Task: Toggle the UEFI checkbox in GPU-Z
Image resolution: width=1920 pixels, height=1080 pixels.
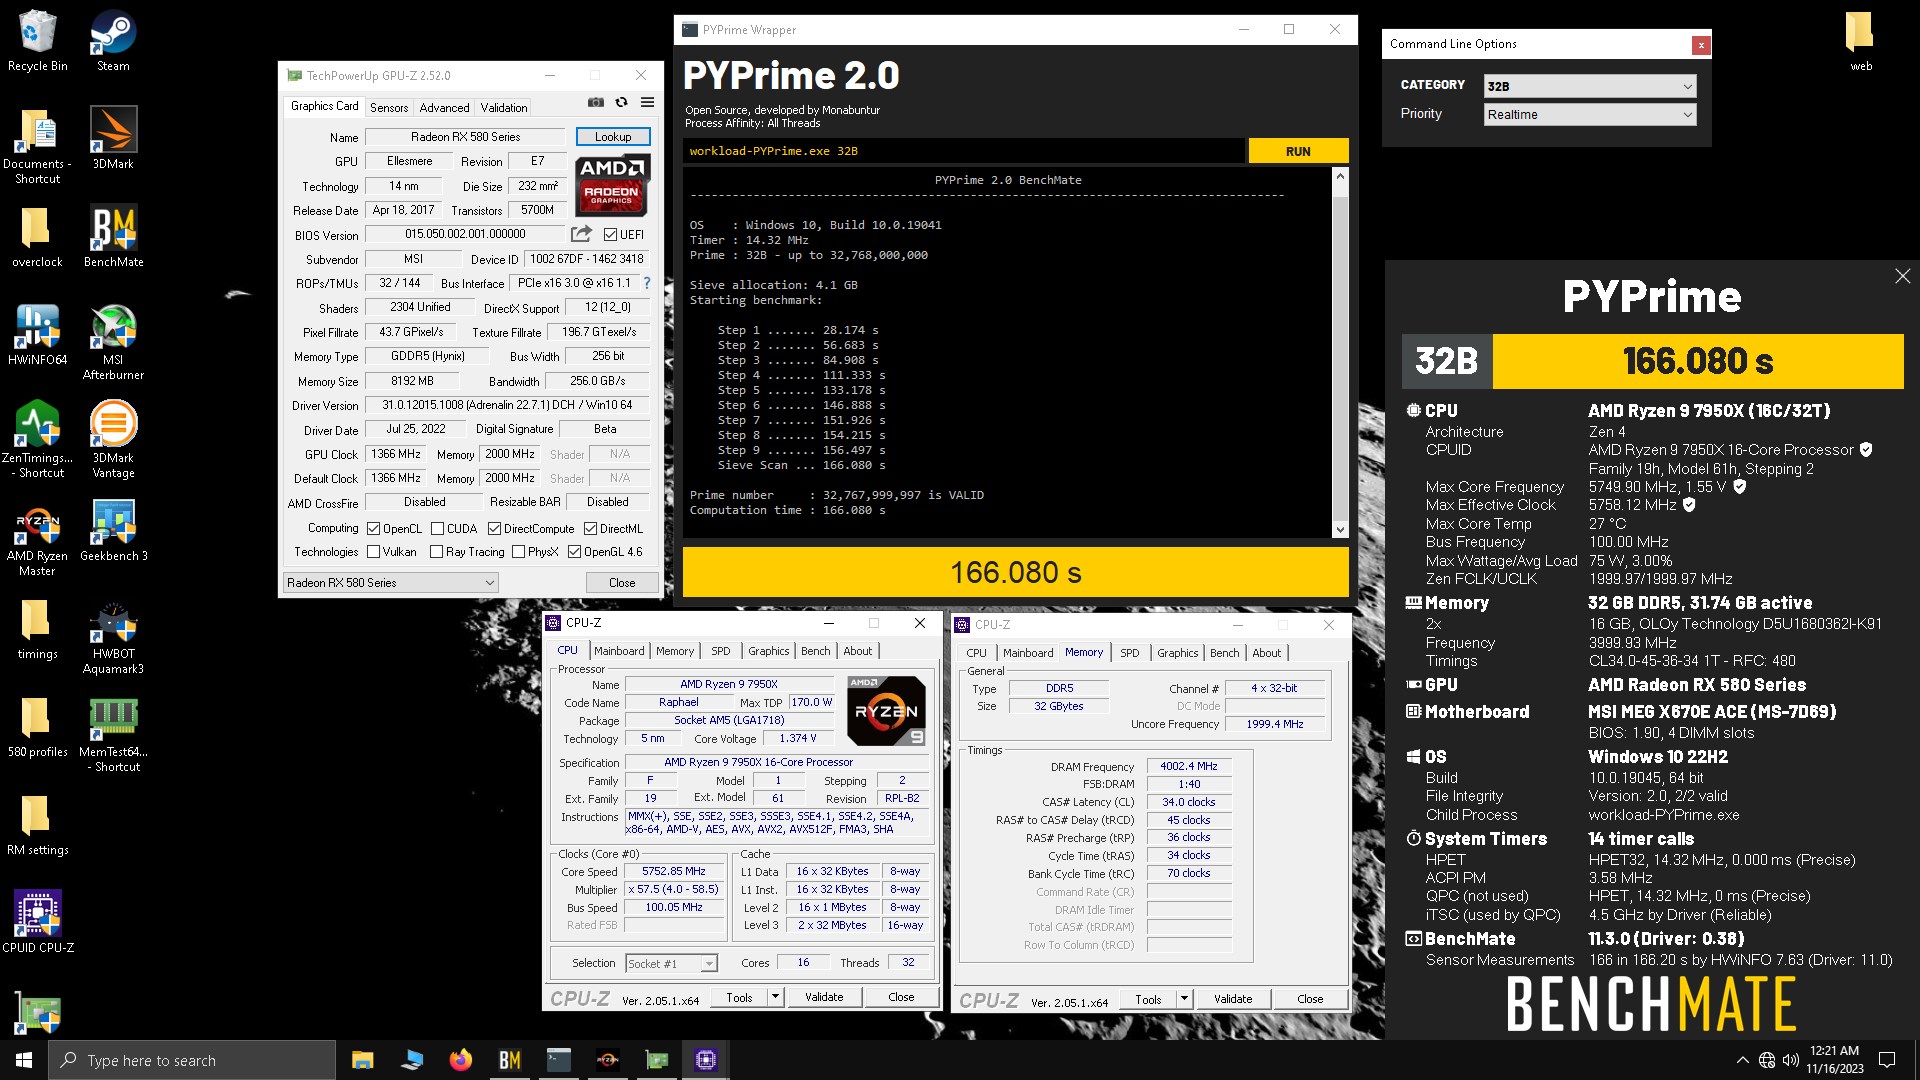Action: coord(610,235)
